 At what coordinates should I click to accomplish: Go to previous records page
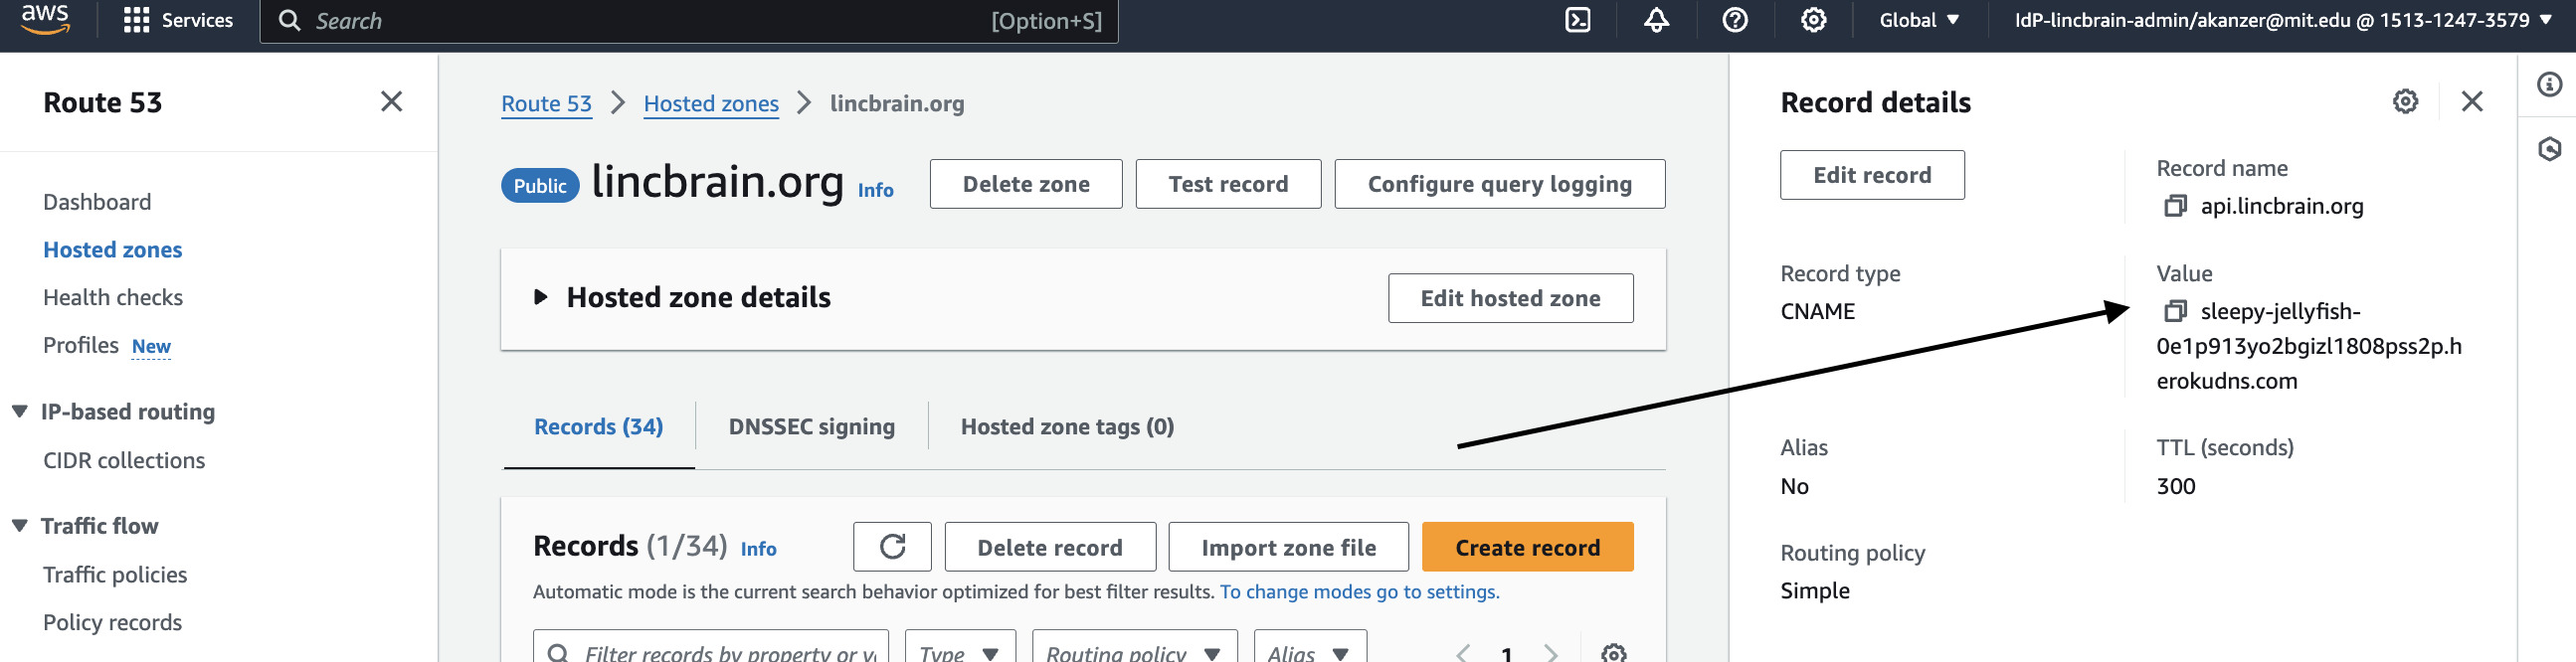1463,654
